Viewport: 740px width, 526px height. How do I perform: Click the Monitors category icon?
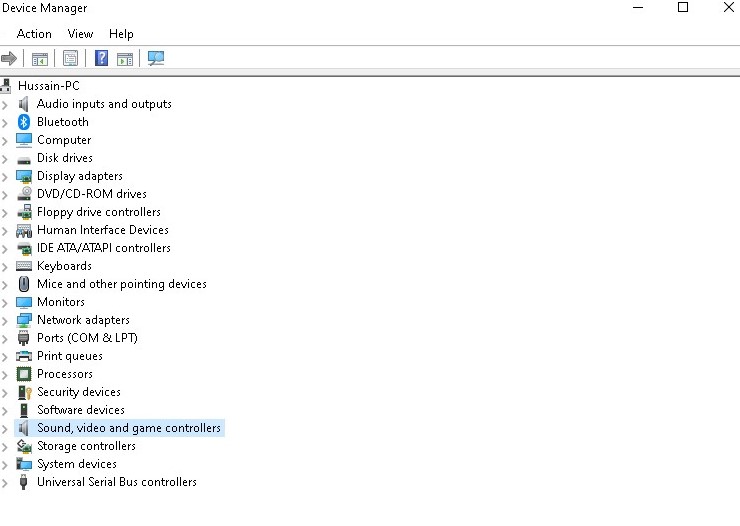[x=25, y=302]
